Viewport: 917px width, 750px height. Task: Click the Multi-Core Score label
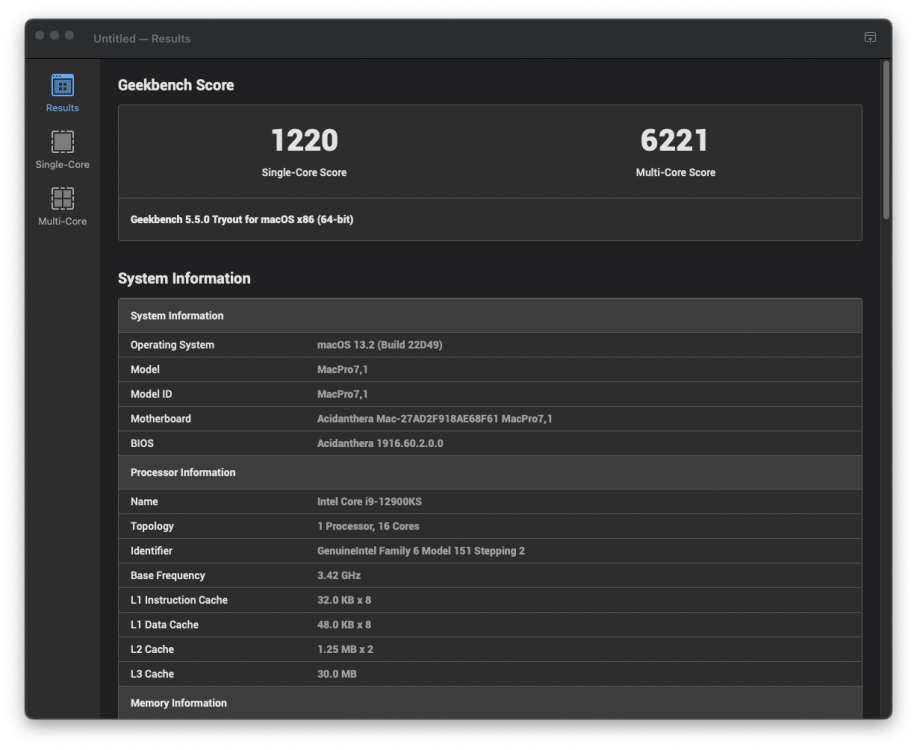tap(675, 173)
